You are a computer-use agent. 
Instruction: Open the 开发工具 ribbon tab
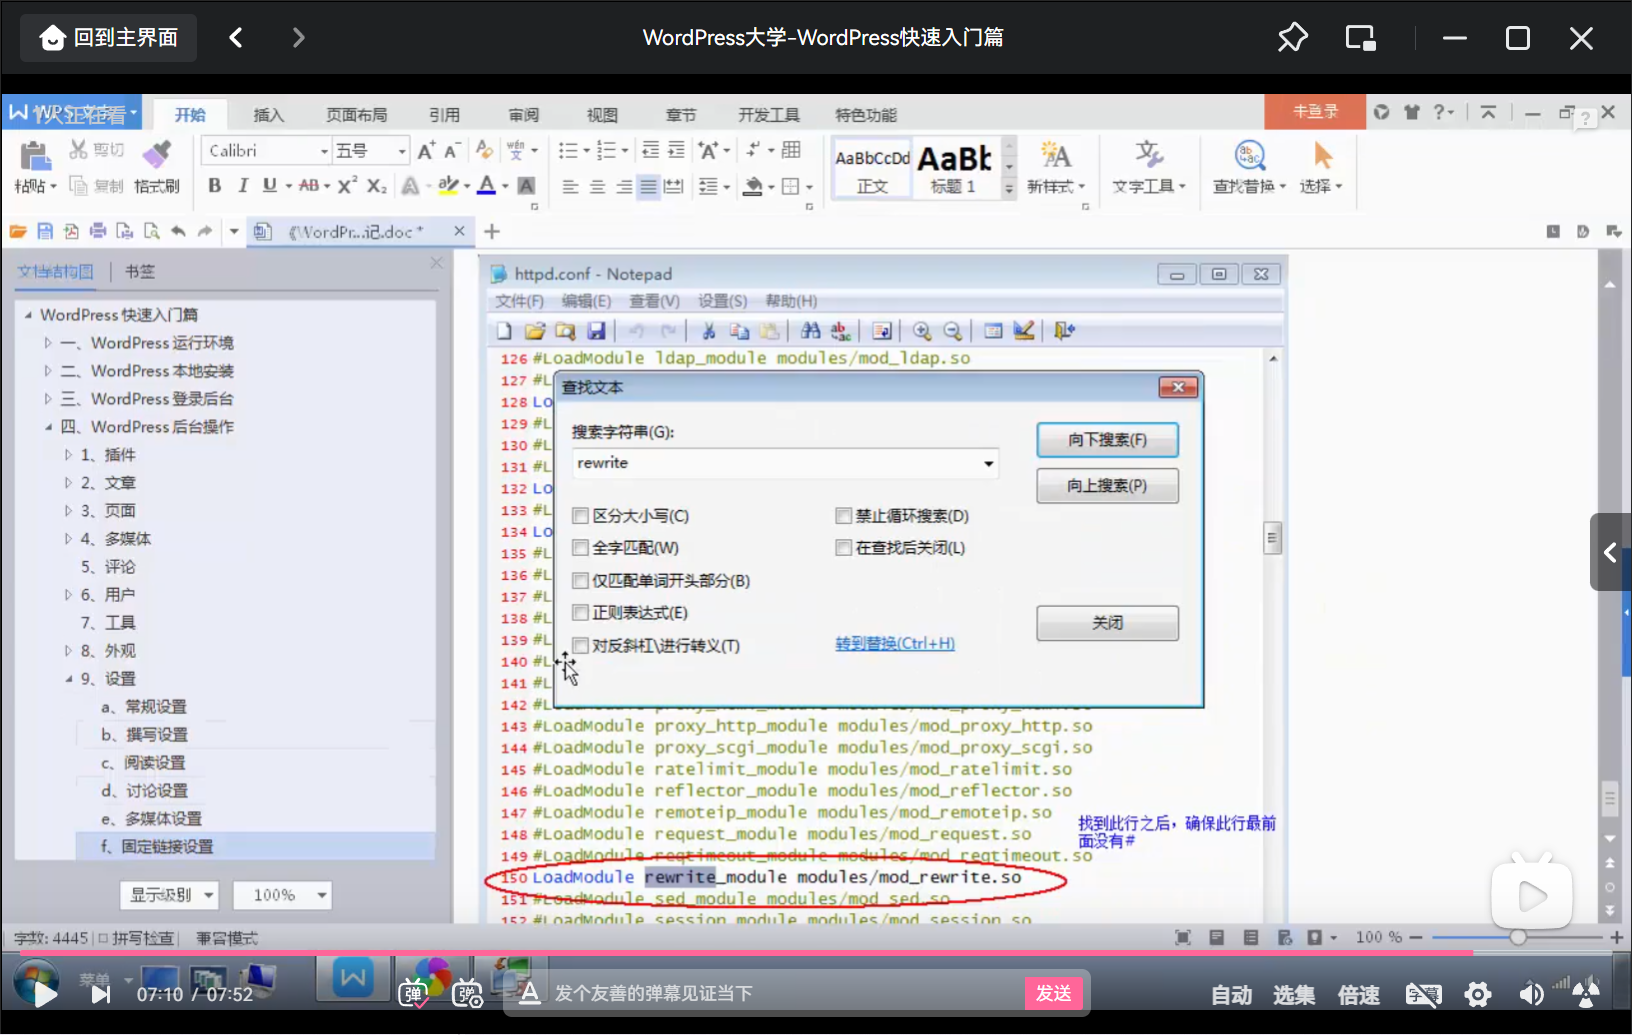tap(768, 114)
